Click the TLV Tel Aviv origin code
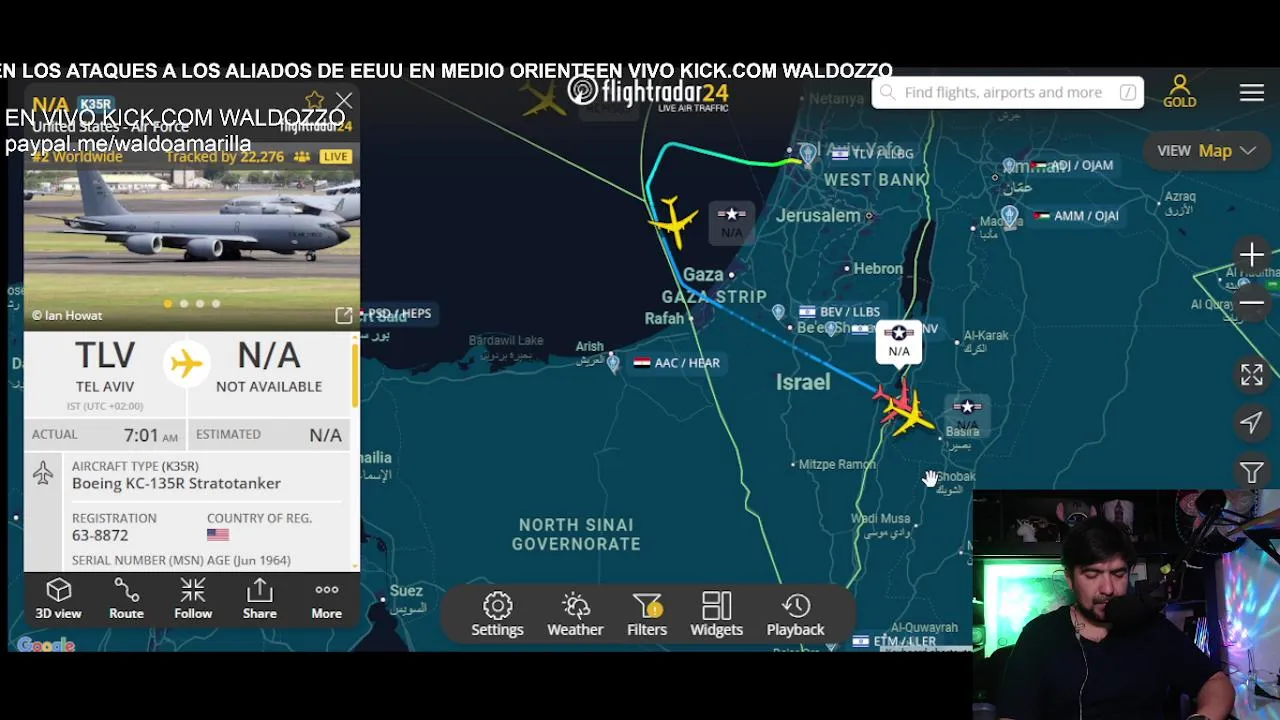The width and height of the screenshot is (1280, 720). (105, 355)
